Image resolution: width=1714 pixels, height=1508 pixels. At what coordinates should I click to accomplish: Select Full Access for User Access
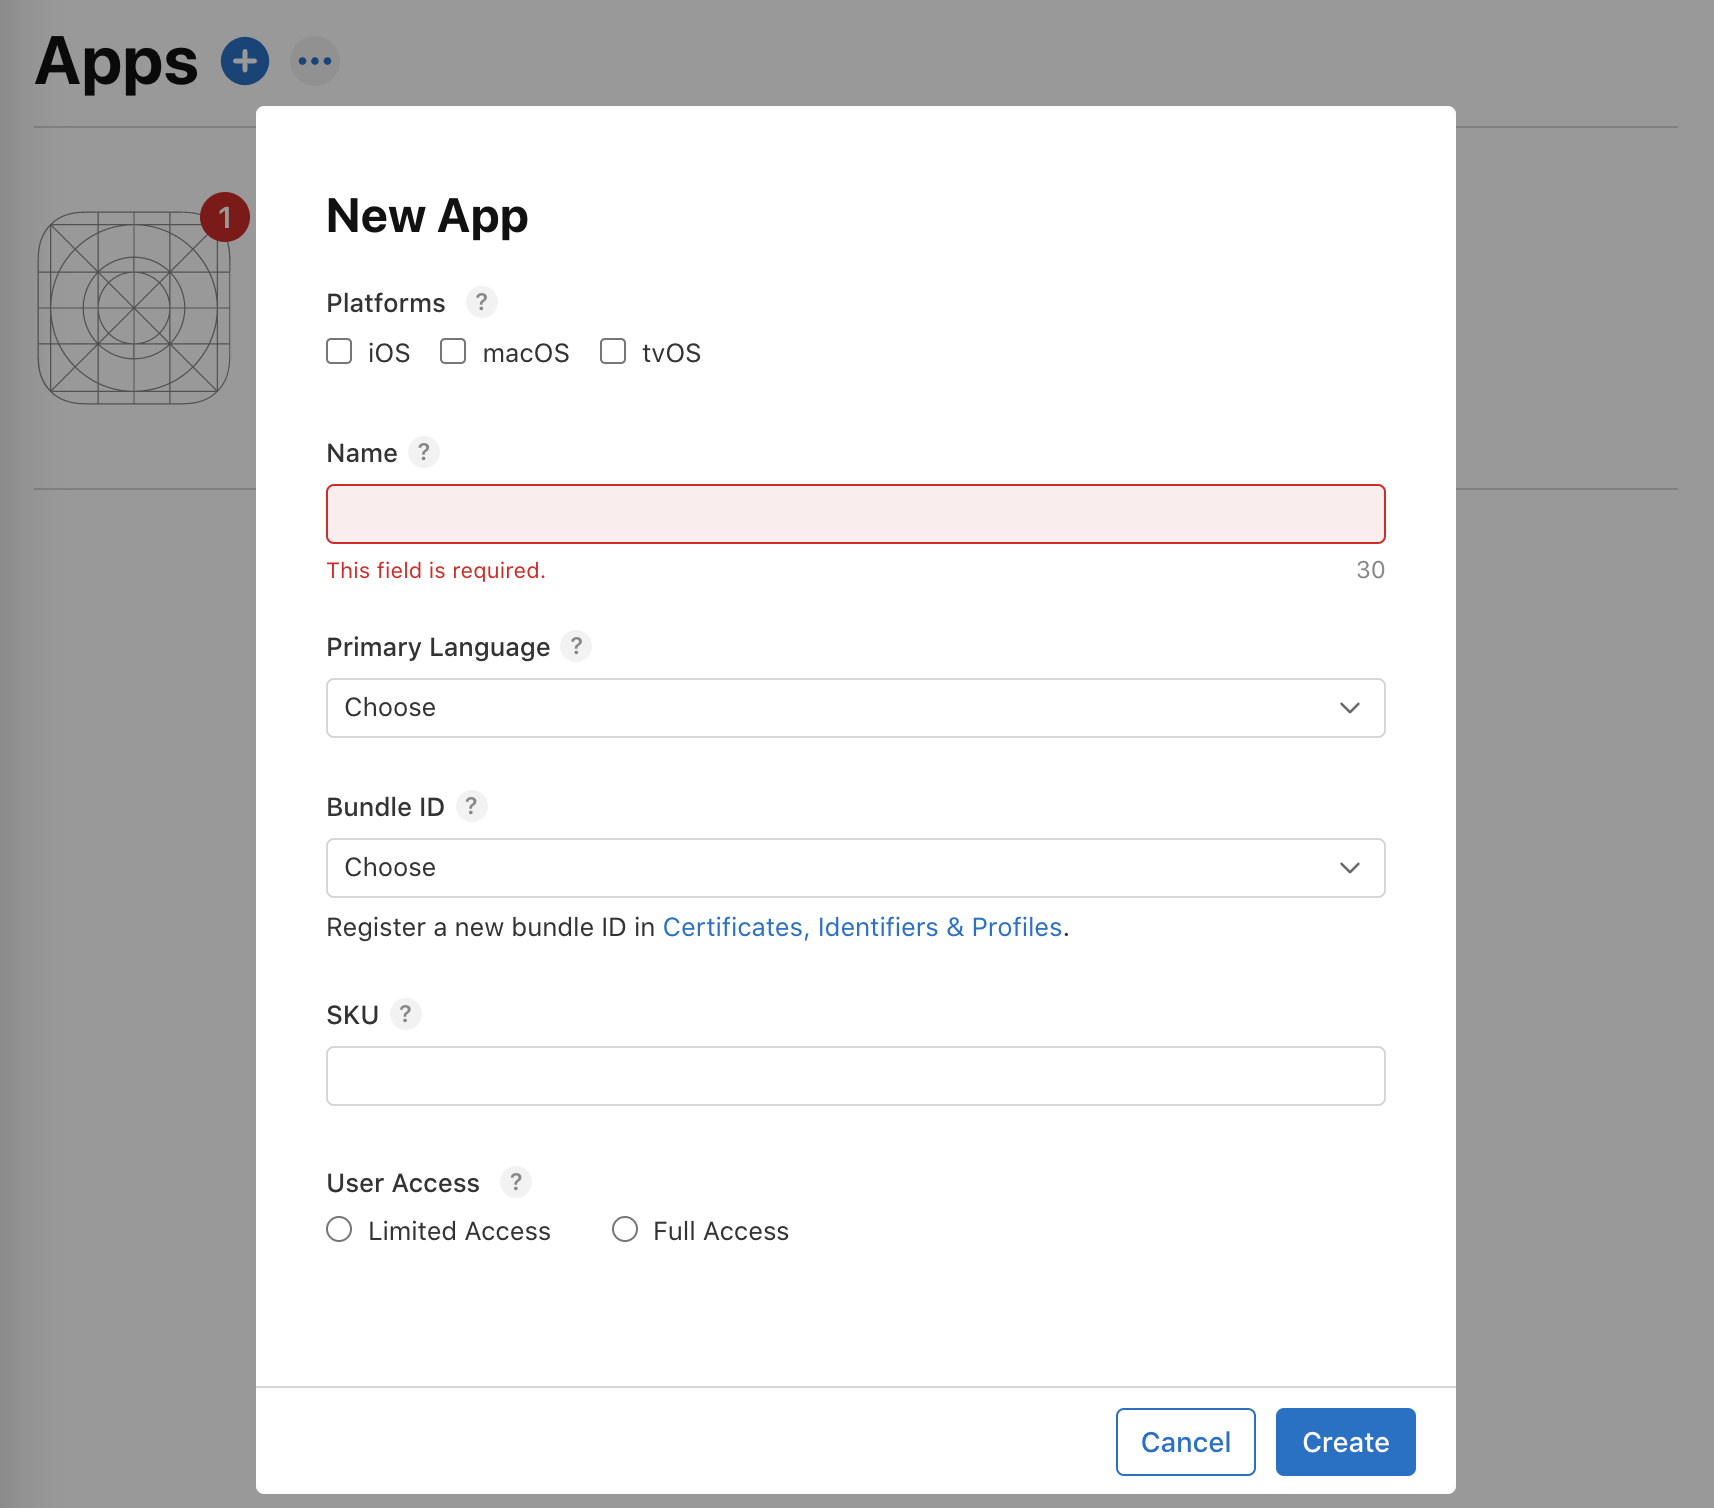click(x=625, y=1229)
